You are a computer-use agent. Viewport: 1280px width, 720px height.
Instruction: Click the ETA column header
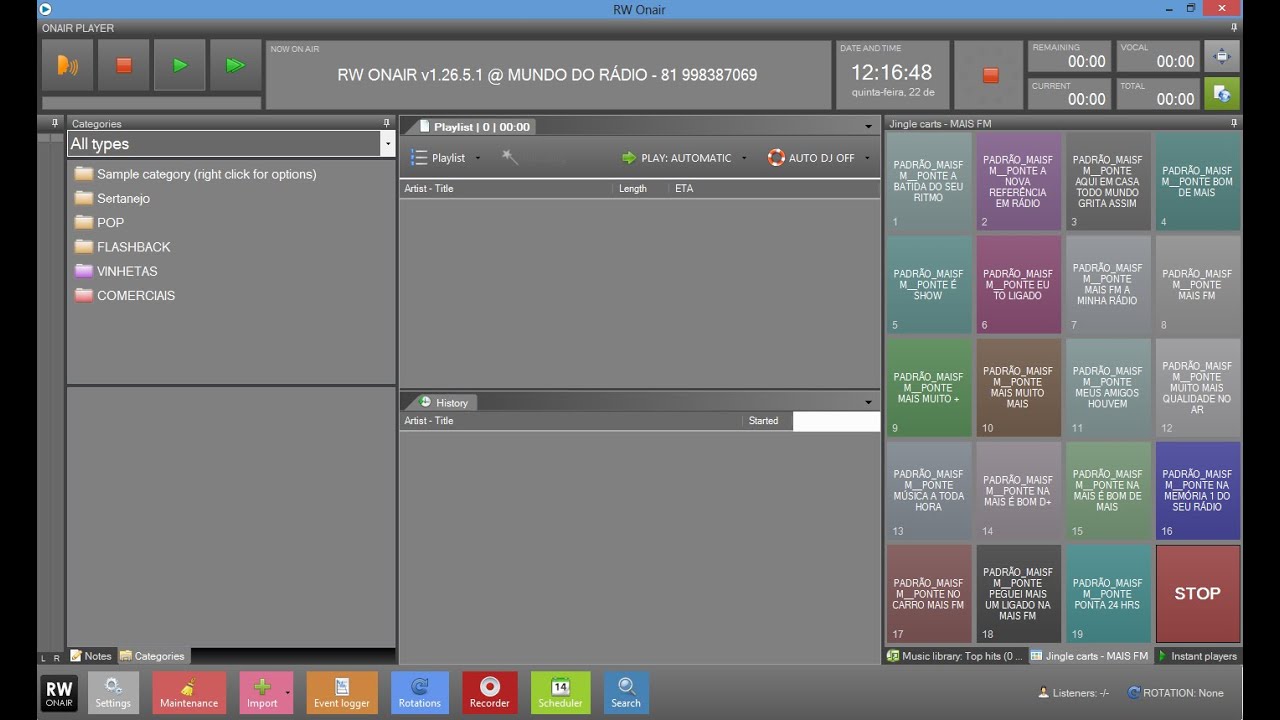point(775,188)
